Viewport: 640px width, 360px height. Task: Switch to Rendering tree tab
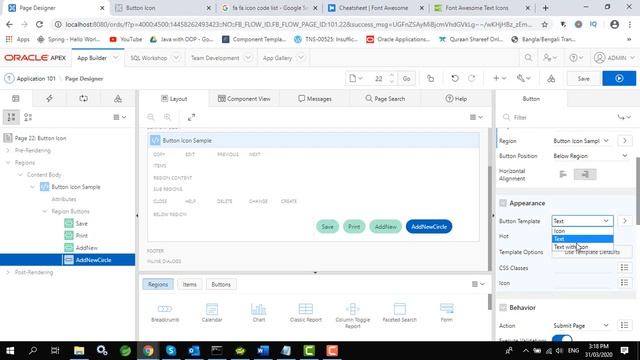[x=16, y=98]
